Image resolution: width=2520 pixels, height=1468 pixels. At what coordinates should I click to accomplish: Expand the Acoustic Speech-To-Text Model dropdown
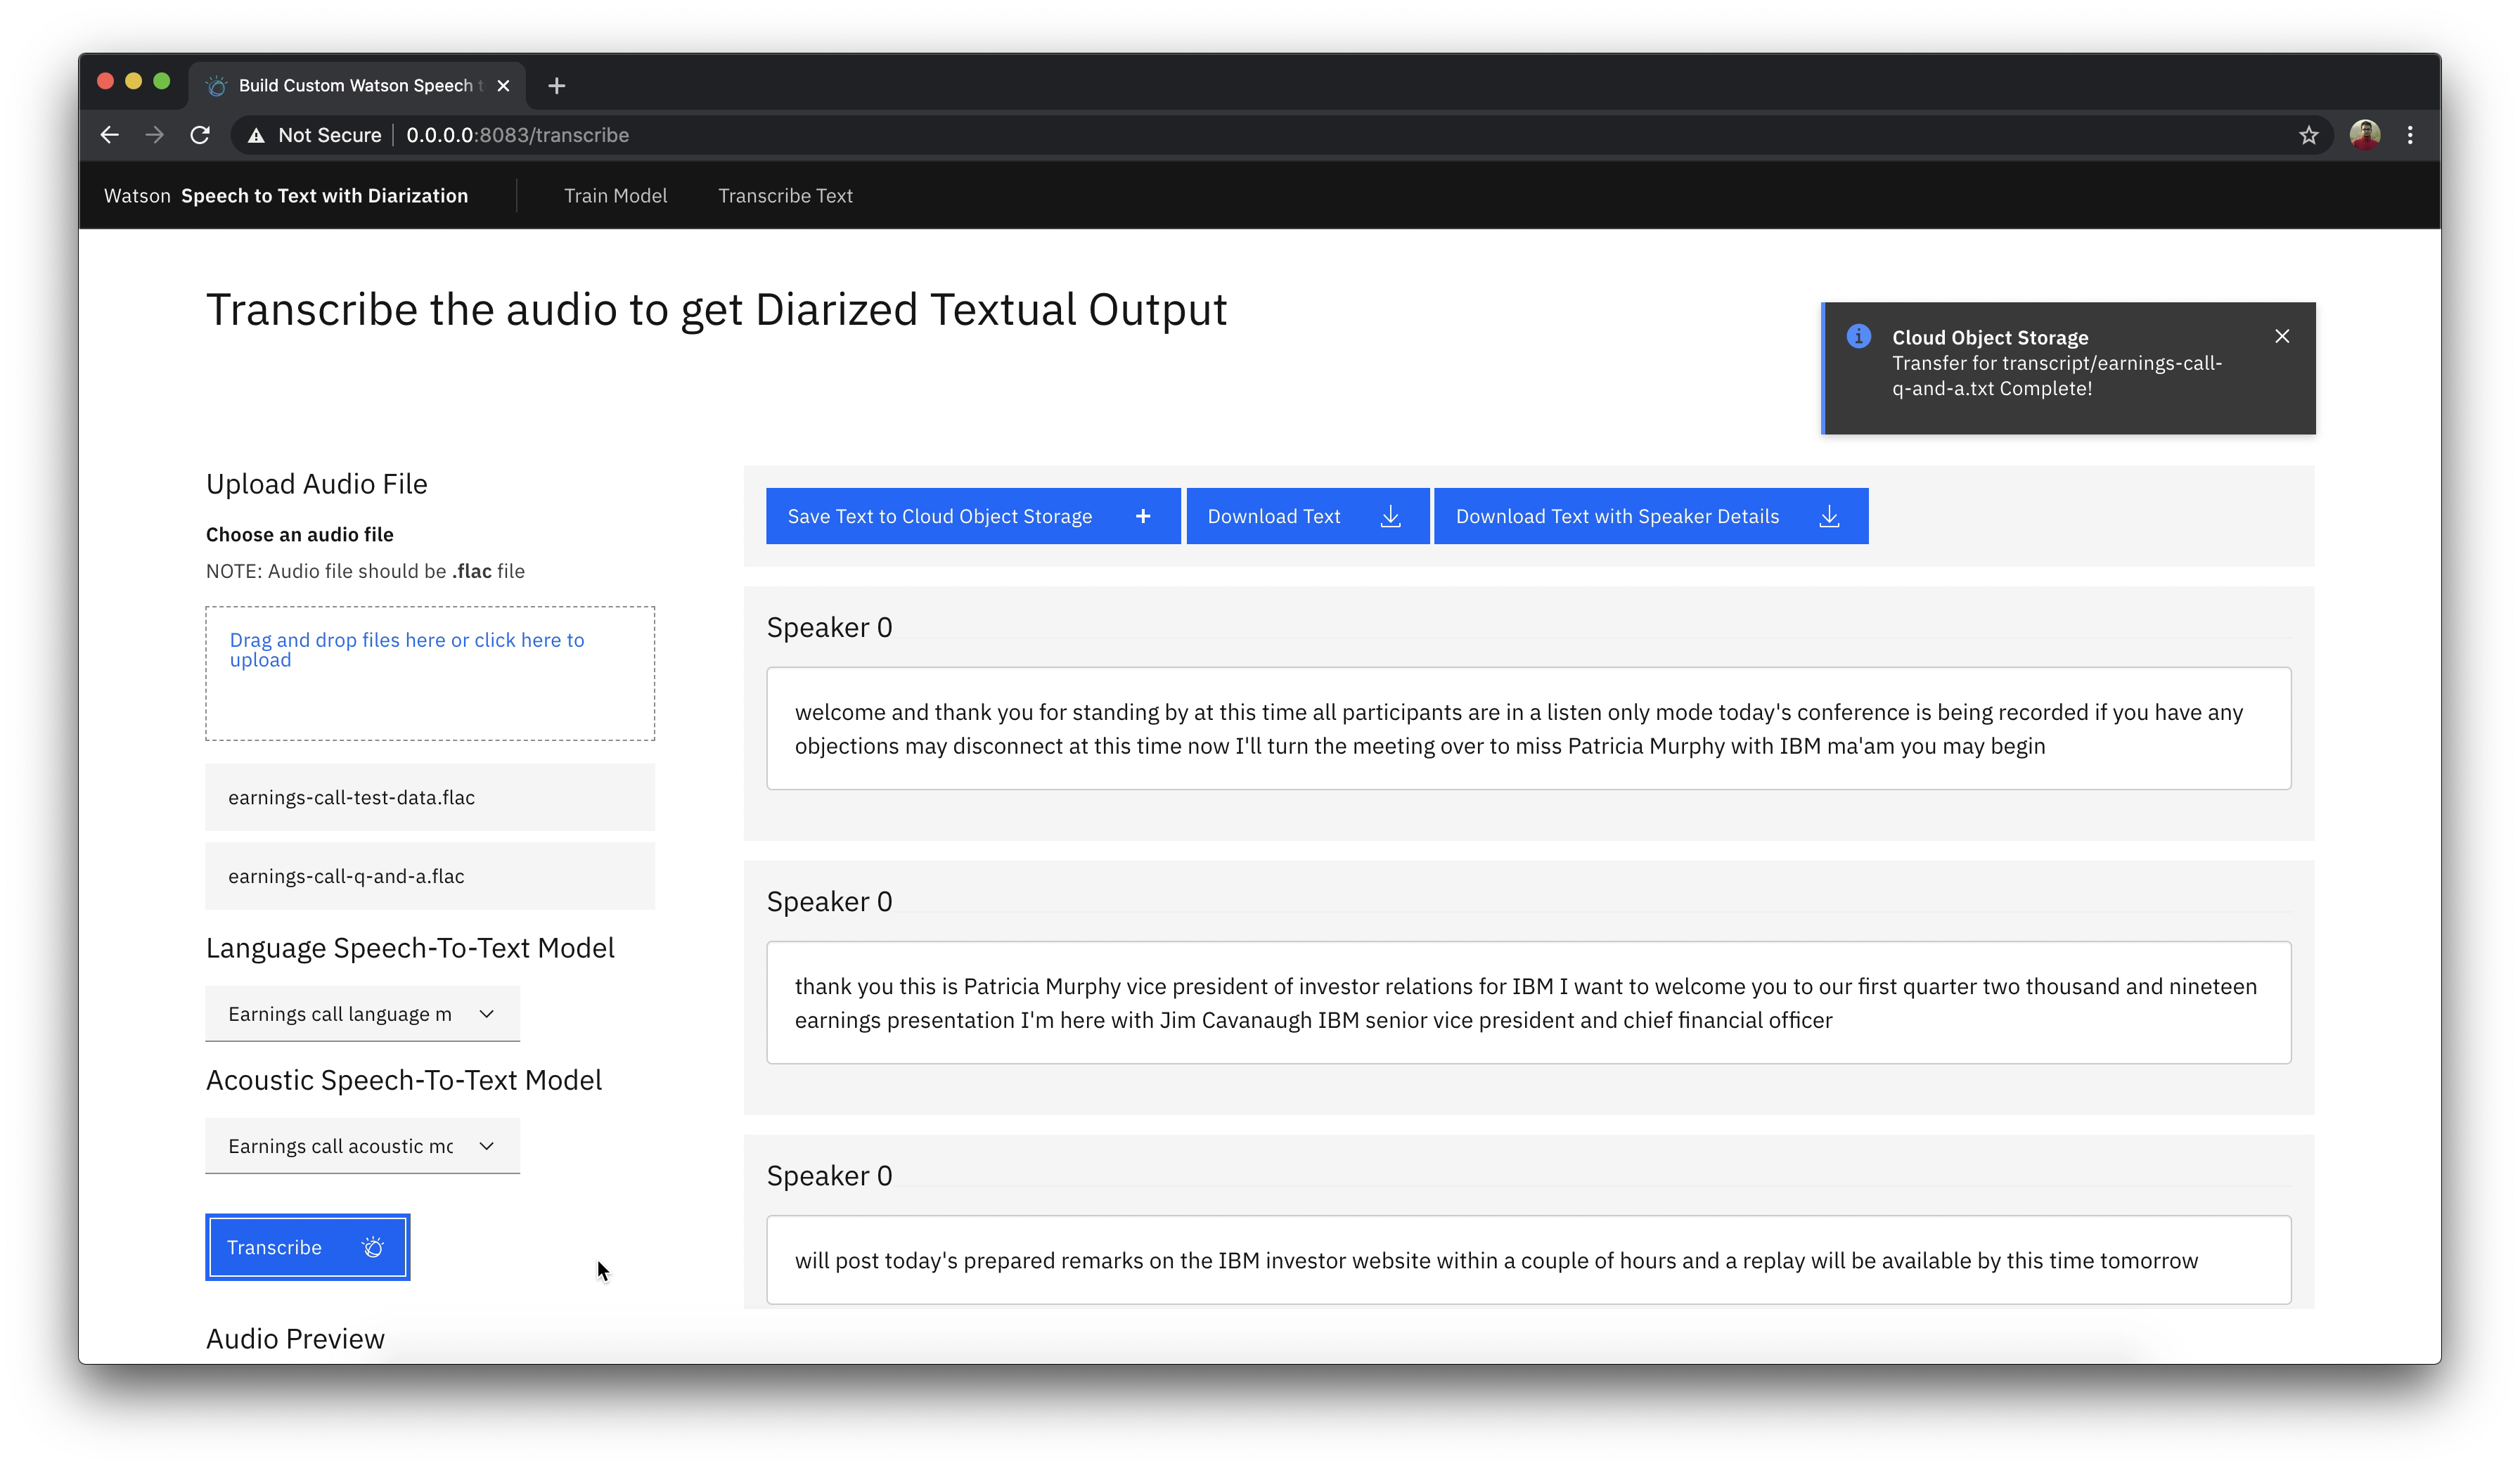[362, 1146]
